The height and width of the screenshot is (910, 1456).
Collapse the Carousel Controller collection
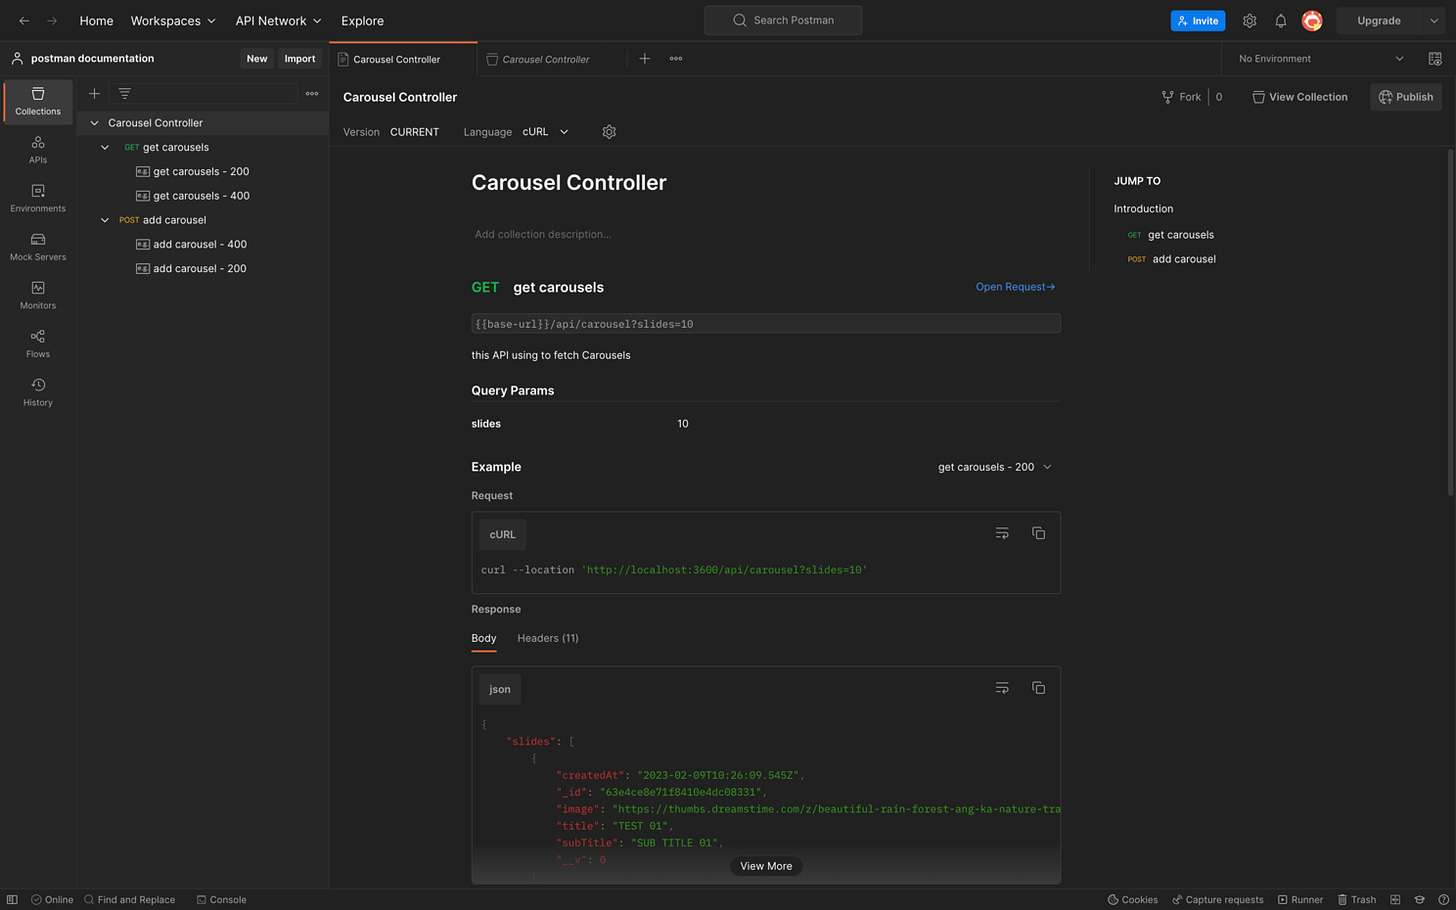click(x=94, y=123)
